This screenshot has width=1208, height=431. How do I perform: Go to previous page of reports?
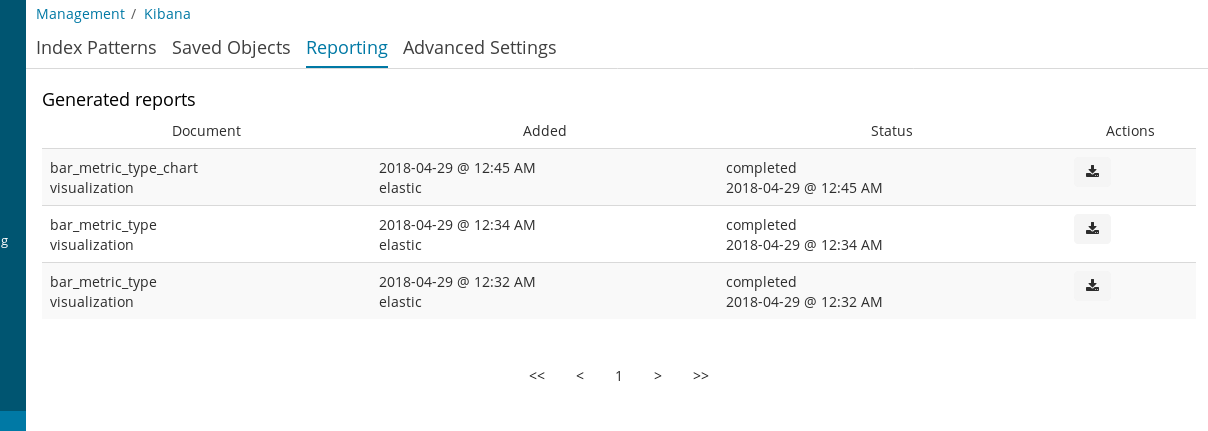point(580,376)
